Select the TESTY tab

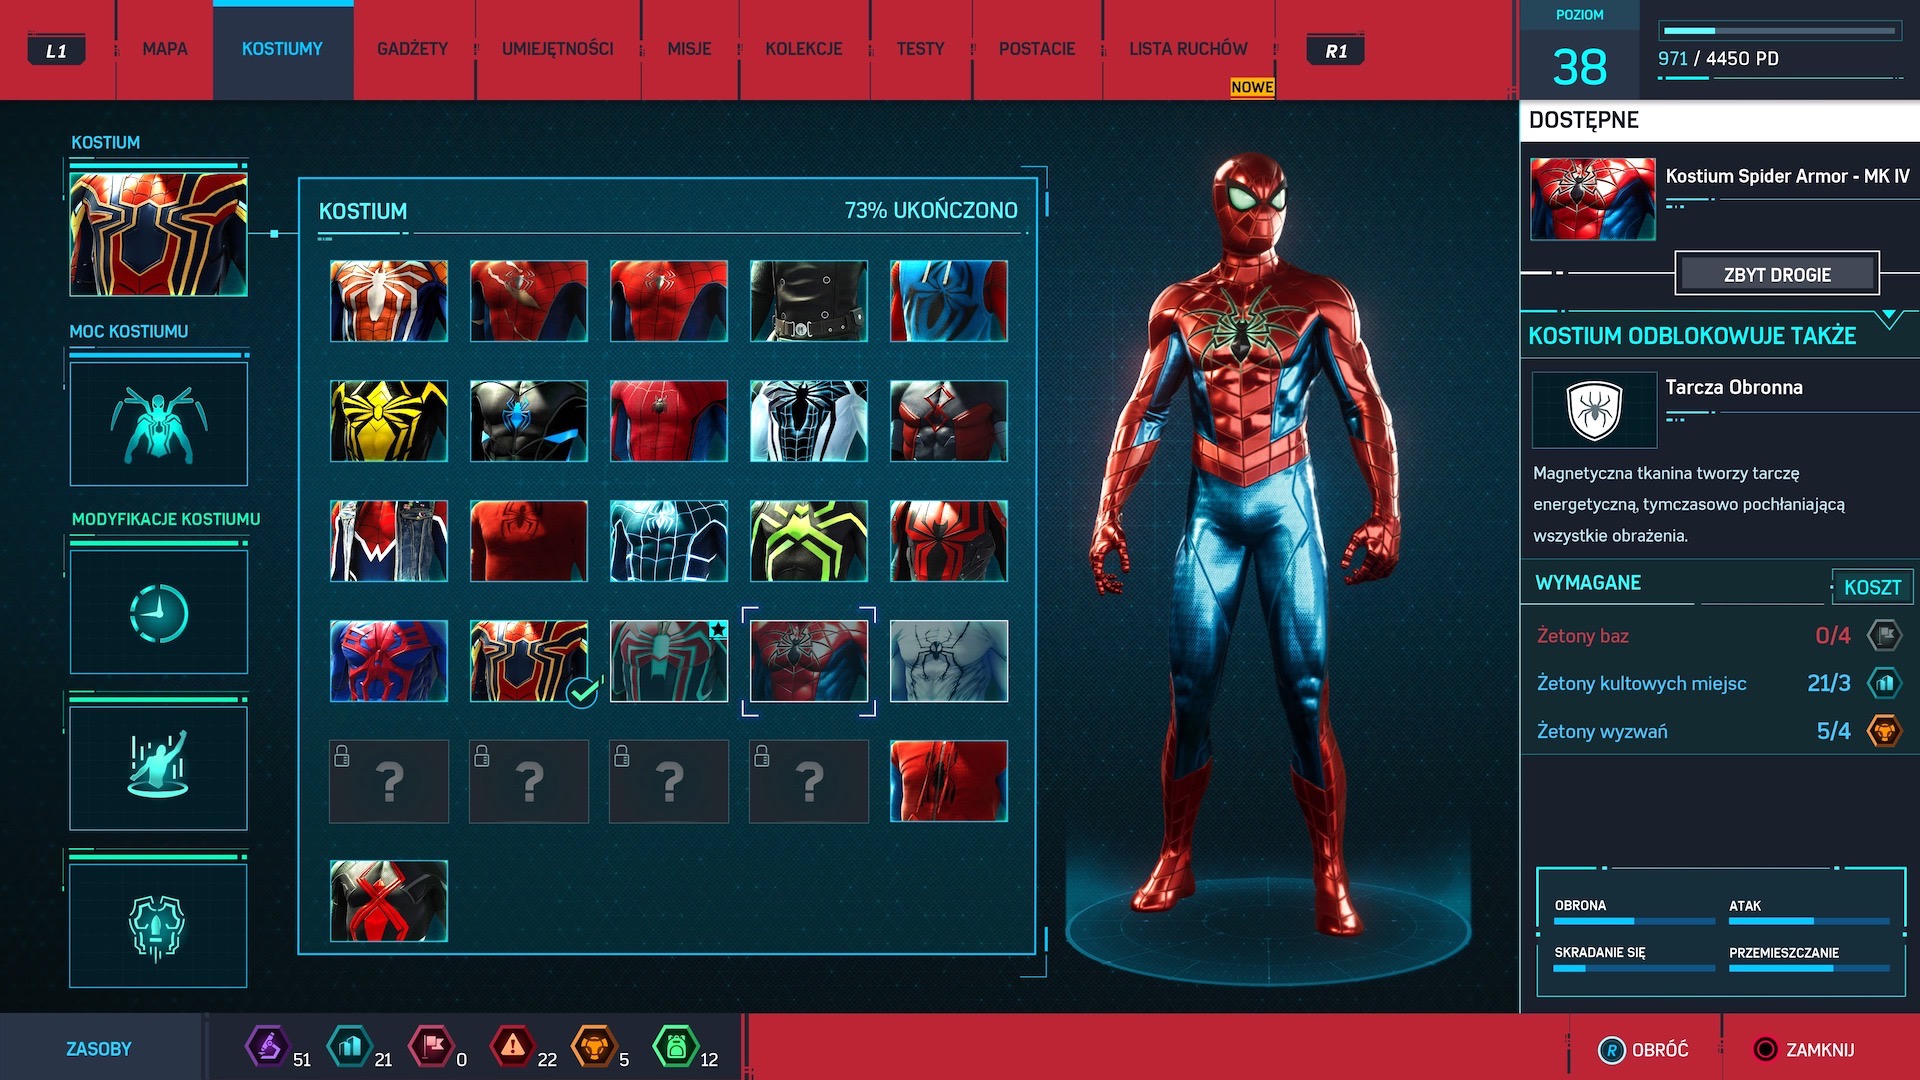click(920, 49)
